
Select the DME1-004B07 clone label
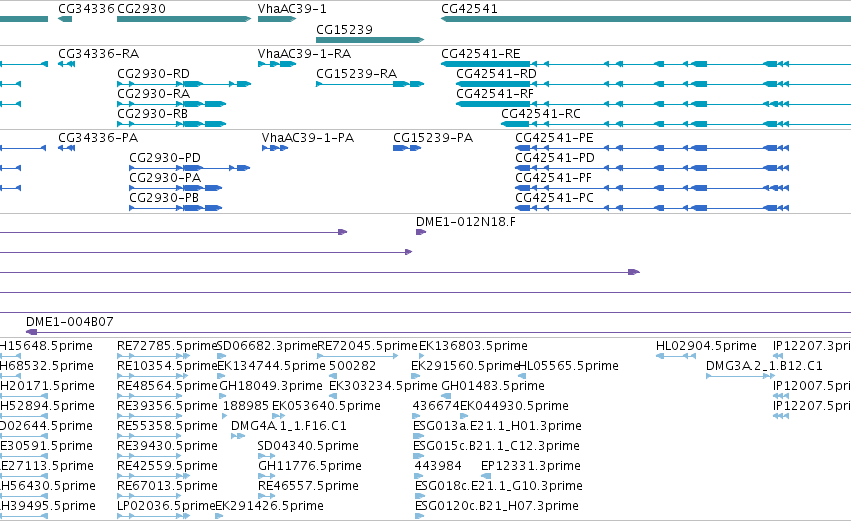(70, 322)
